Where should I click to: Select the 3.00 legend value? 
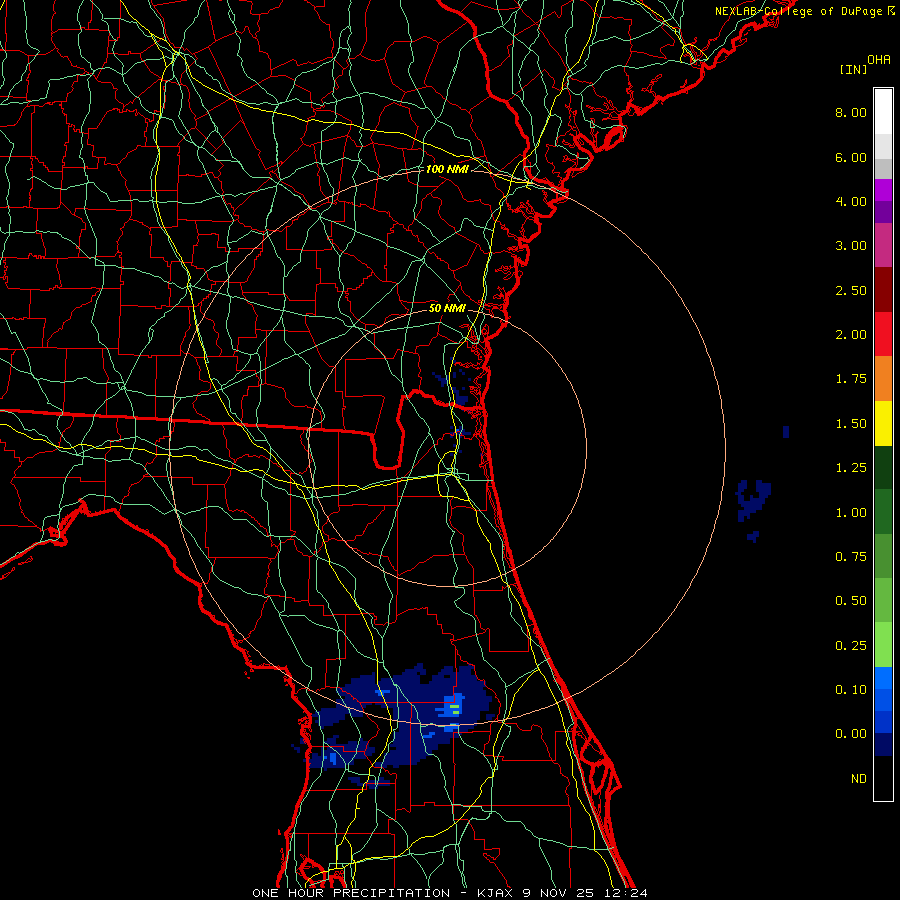coord(851,246)
